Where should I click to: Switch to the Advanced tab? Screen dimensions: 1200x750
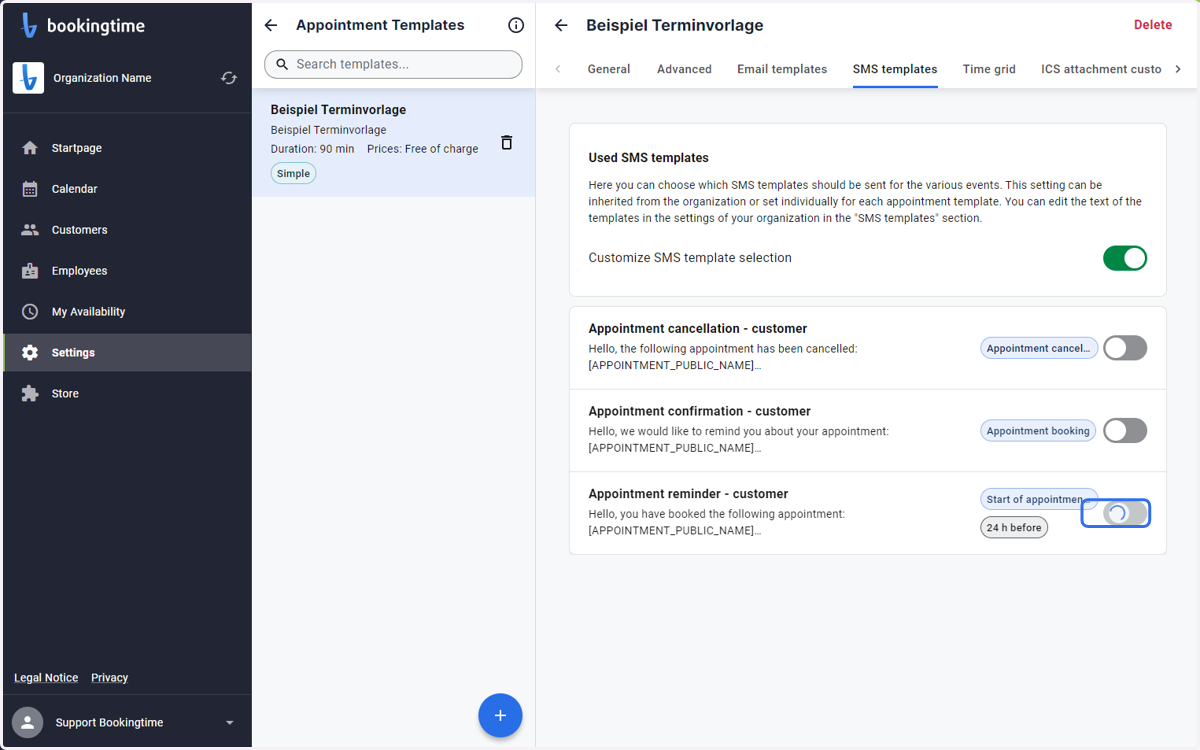click(684, 69)
